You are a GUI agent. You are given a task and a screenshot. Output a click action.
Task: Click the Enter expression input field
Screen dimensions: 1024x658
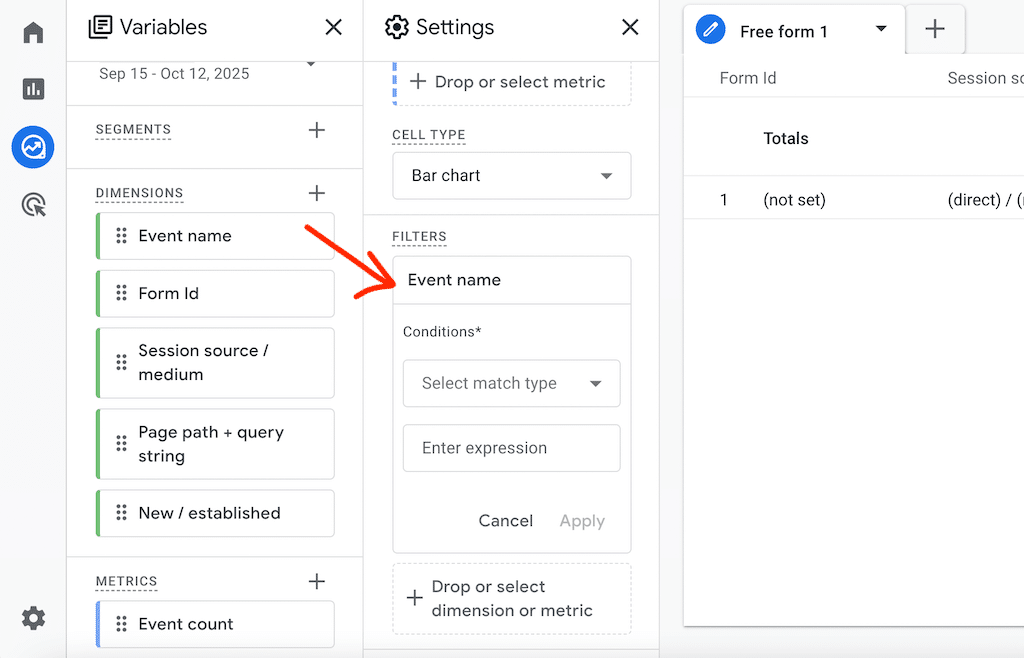click(x=511, y=448)
